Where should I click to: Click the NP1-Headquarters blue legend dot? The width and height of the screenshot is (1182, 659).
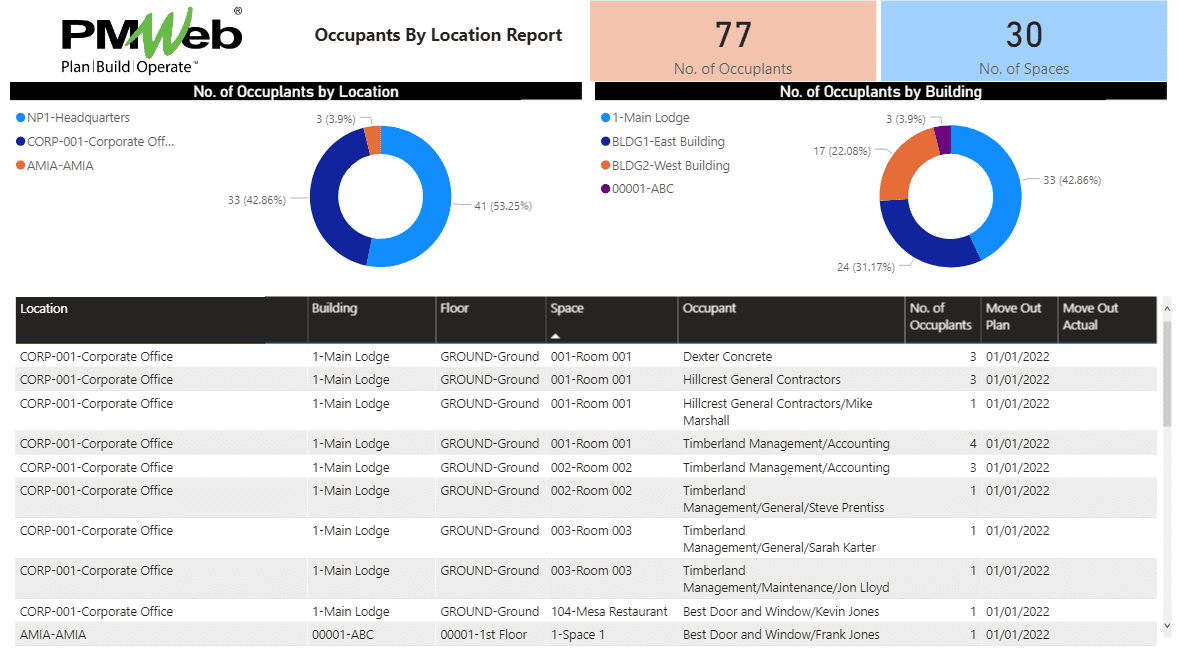(21, 118)
